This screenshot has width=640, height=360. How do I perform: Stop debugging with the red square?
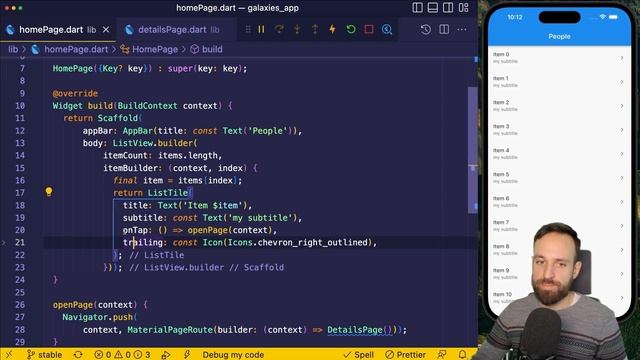369,29
